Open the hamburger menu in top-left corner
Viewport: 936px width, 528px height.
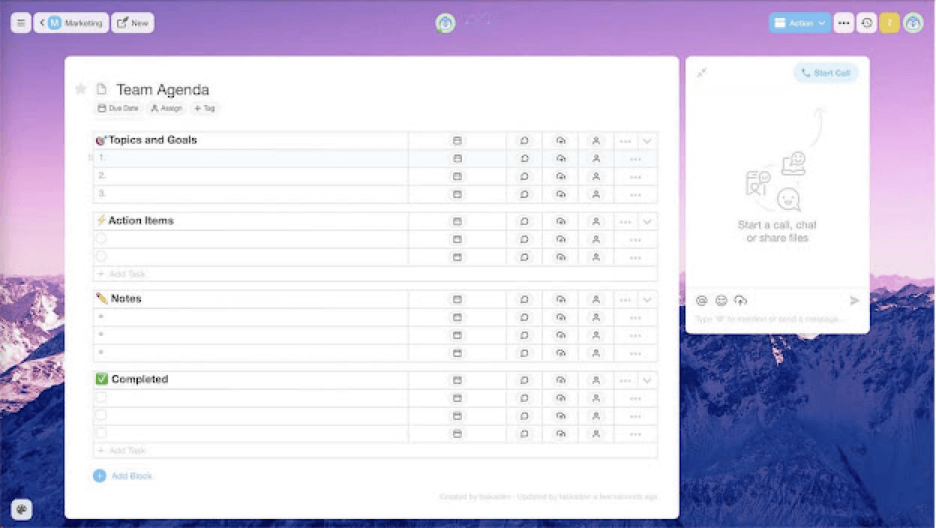pyautogui.click(x=20, y=22)
